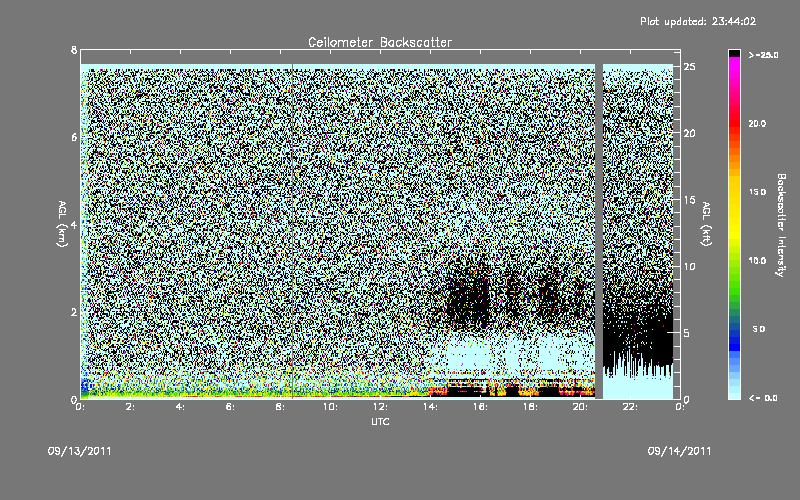Pick the light cyan bottom of the colorbar
Viewport: 800px width, 500px height.
coord(734,390)
